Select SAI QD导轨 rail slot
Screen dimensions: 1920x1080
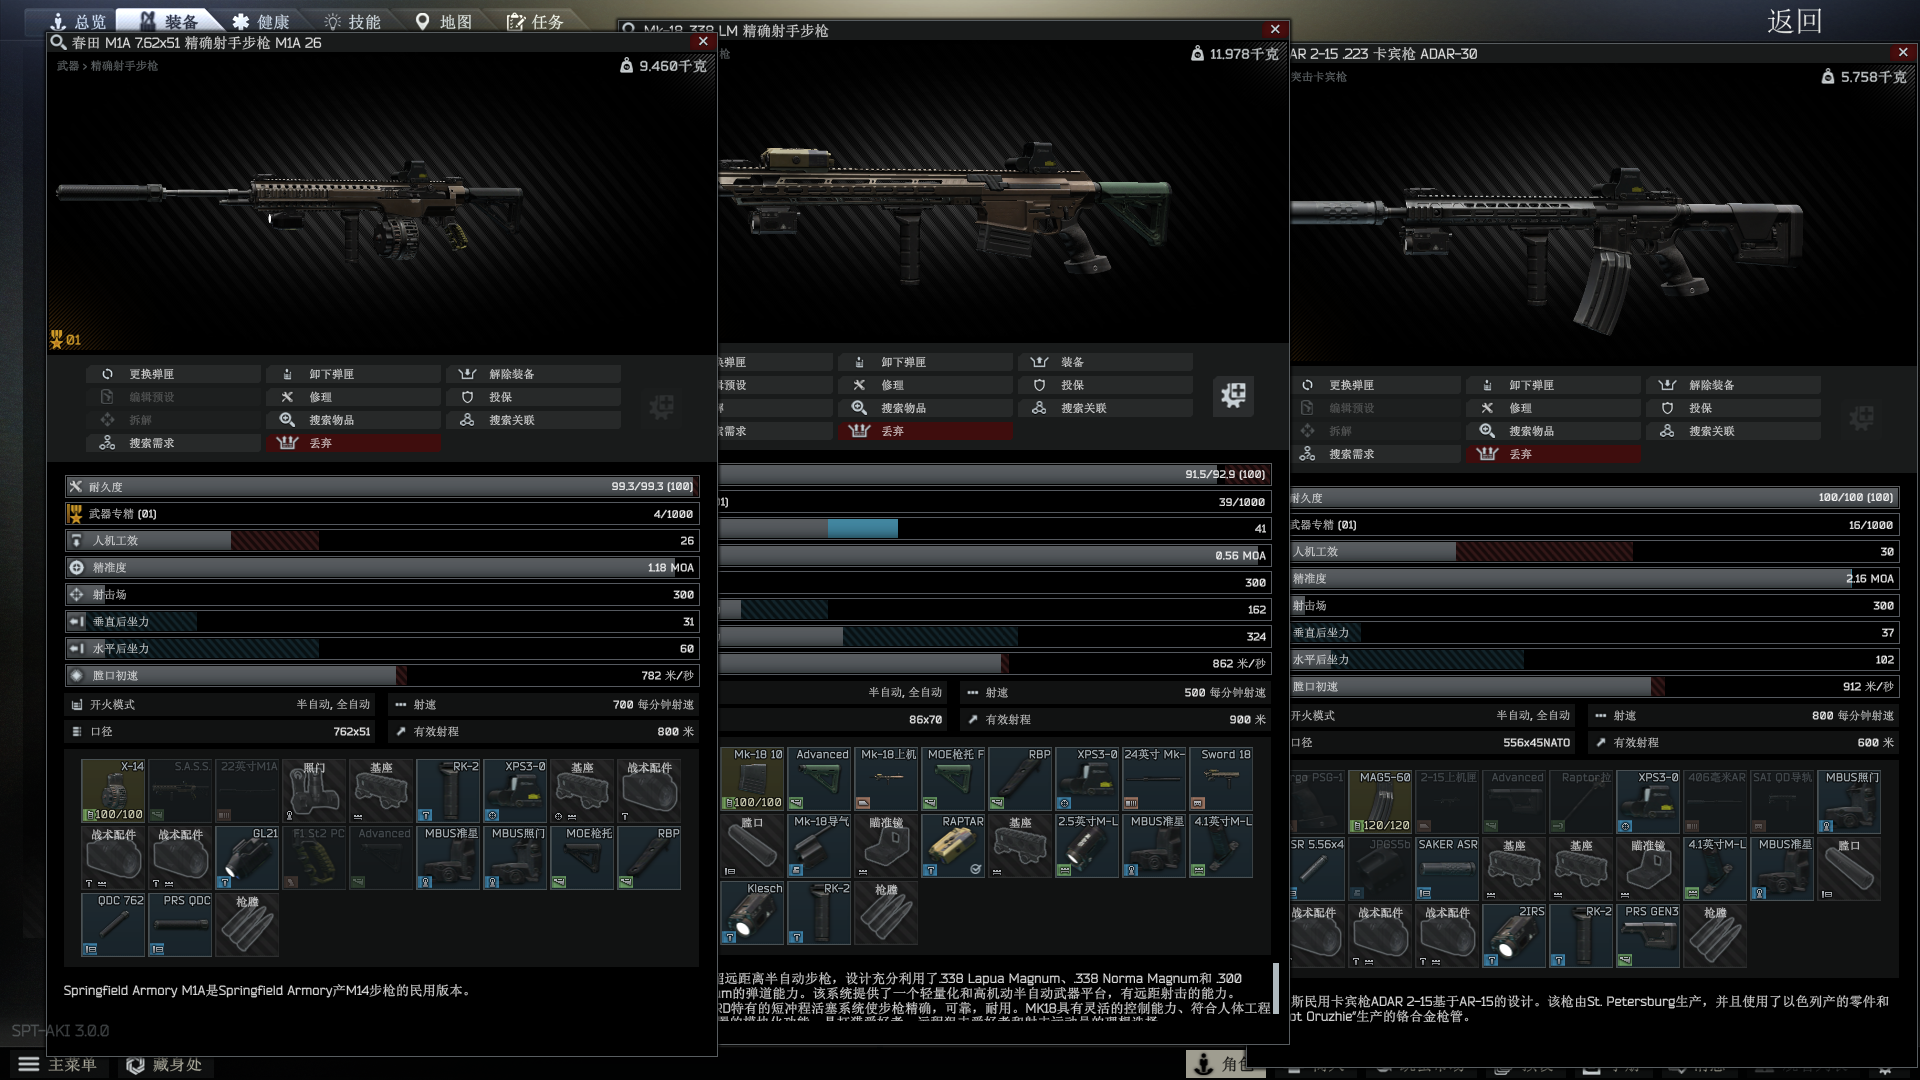1782,802
